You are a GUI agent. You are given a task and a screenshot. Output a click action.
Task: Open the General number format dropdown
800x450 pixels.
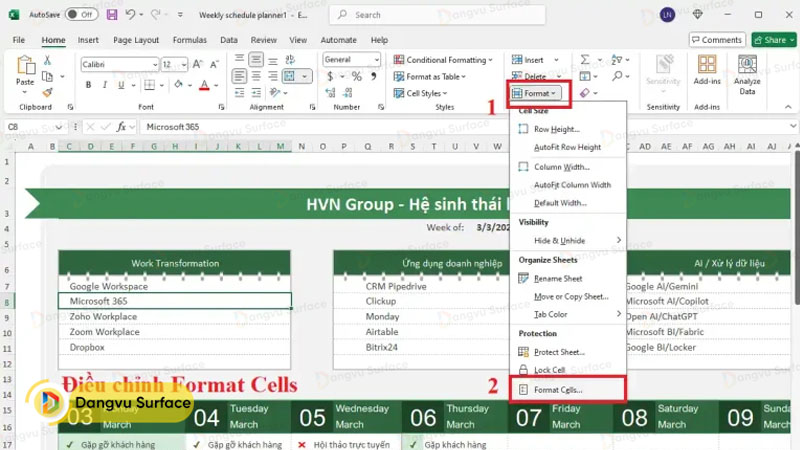click(377, 60)
